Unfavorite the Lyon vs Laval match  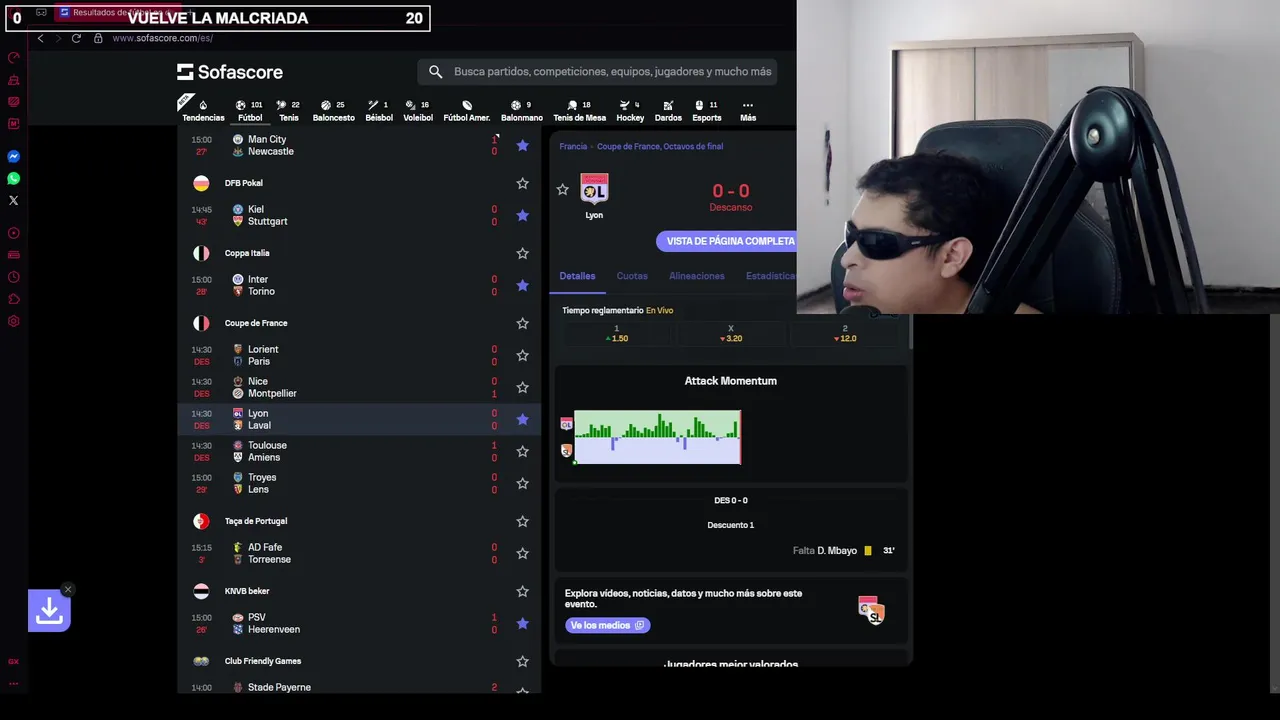click(x=522, y=419)
